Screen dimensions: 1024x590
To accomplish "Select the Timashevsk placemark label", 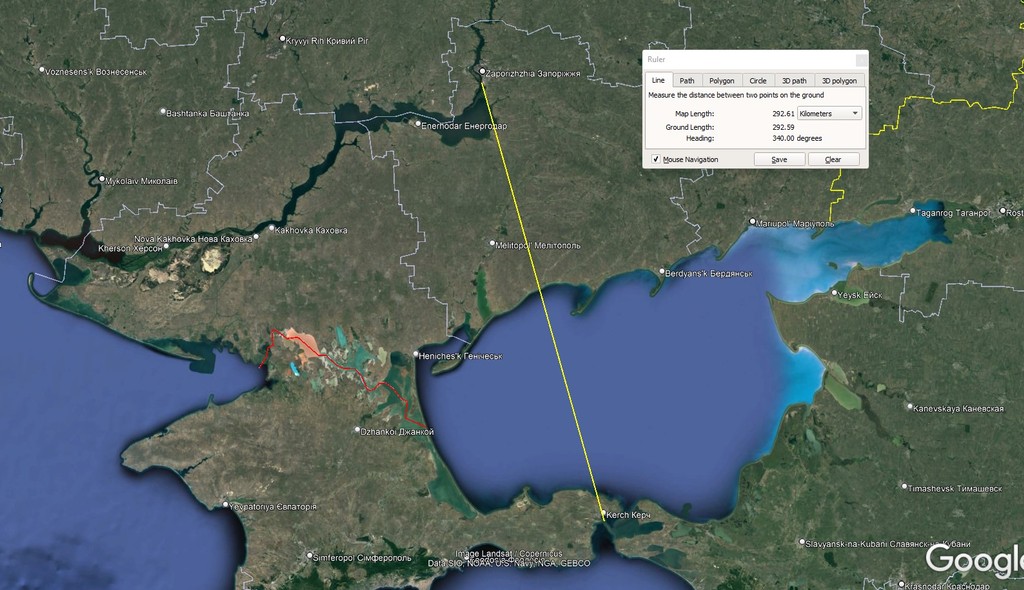I will click(955, 489).
